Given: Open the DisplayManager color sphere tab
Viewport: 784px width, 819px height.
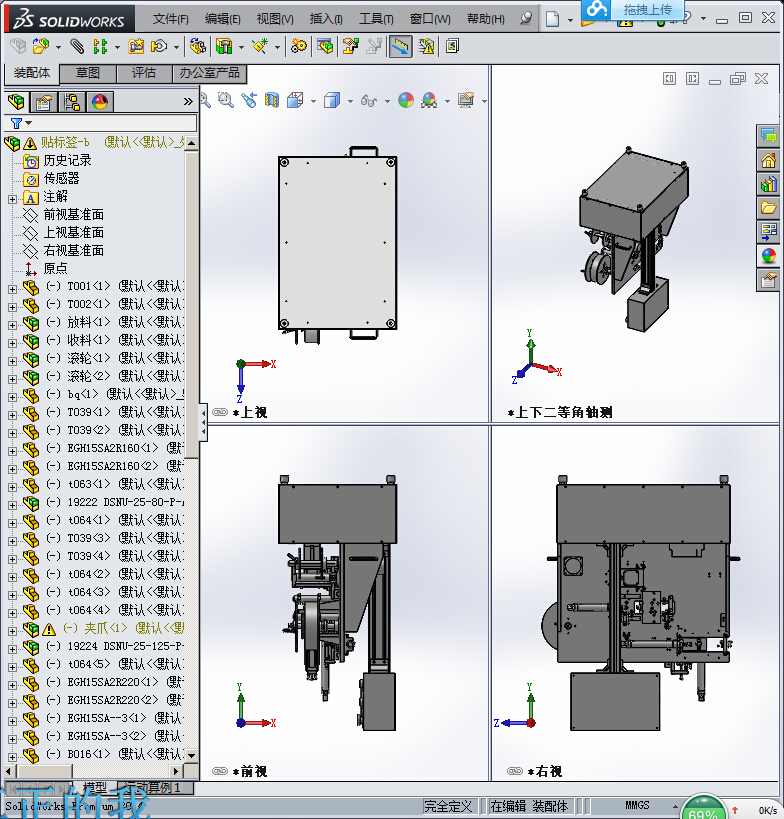Looking at the screenshot, I should tap(100, 102).
